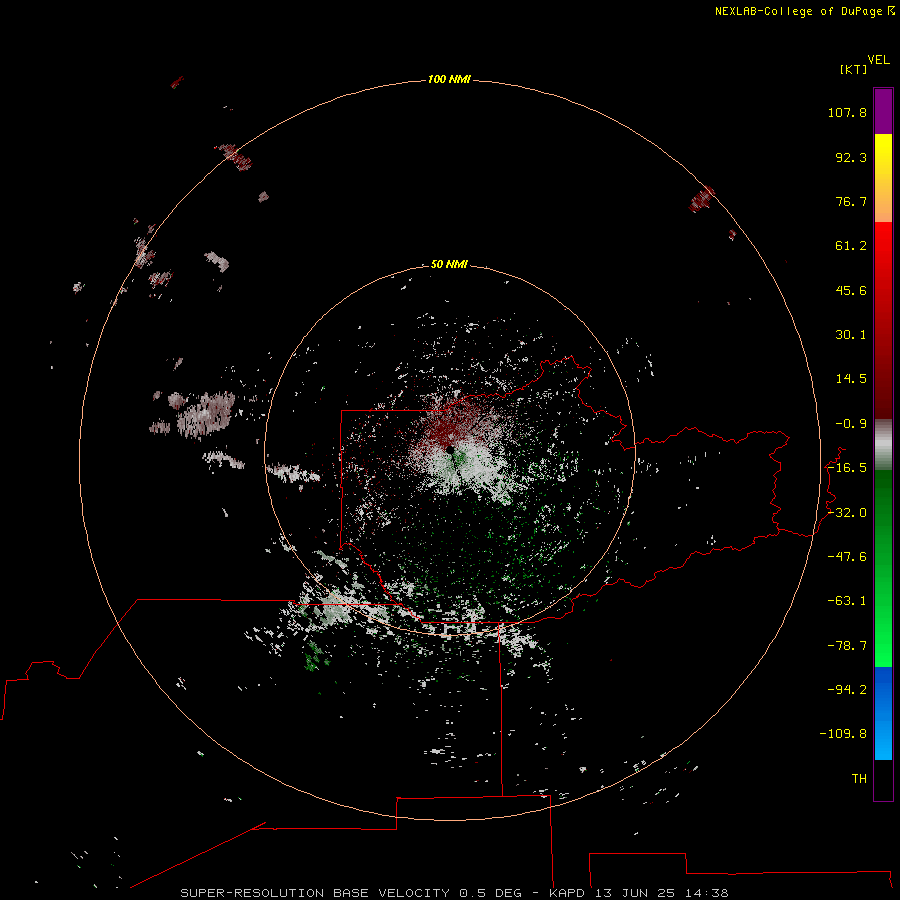Click the [KT] units label
Viewport: 900px width, 900px height.
pyautogui.click(x=853, y=69)
